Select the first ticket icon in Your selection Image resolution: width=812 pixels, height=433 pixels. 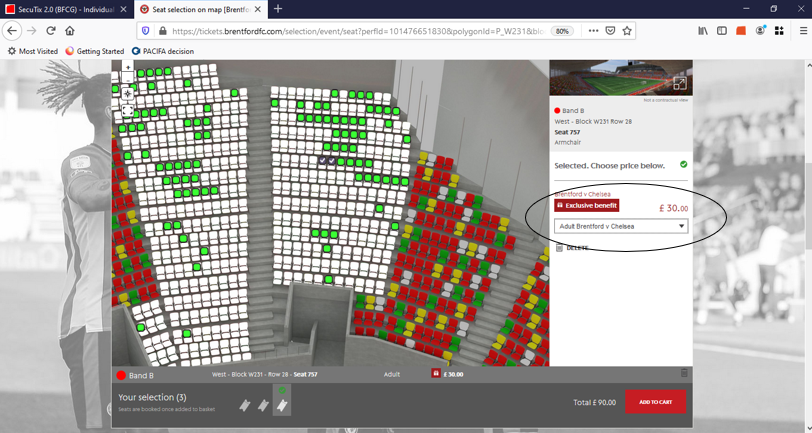[x=244, y=405]
